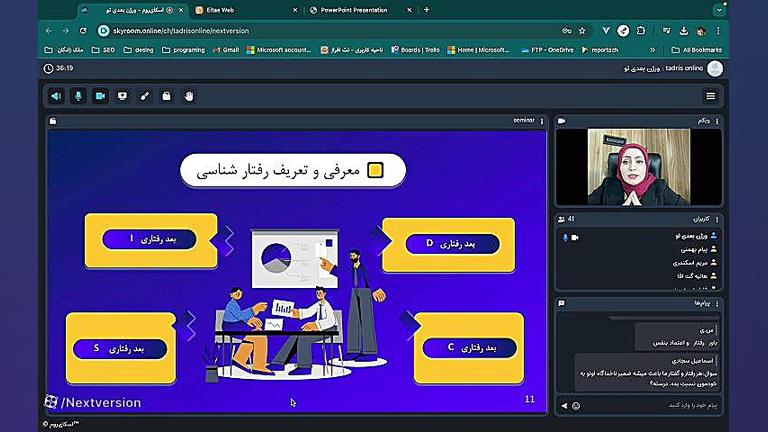This screenshot has width=768, height=432.
Task: Open the Boards | Trello bookmark
Action: (x=415, y=50)
